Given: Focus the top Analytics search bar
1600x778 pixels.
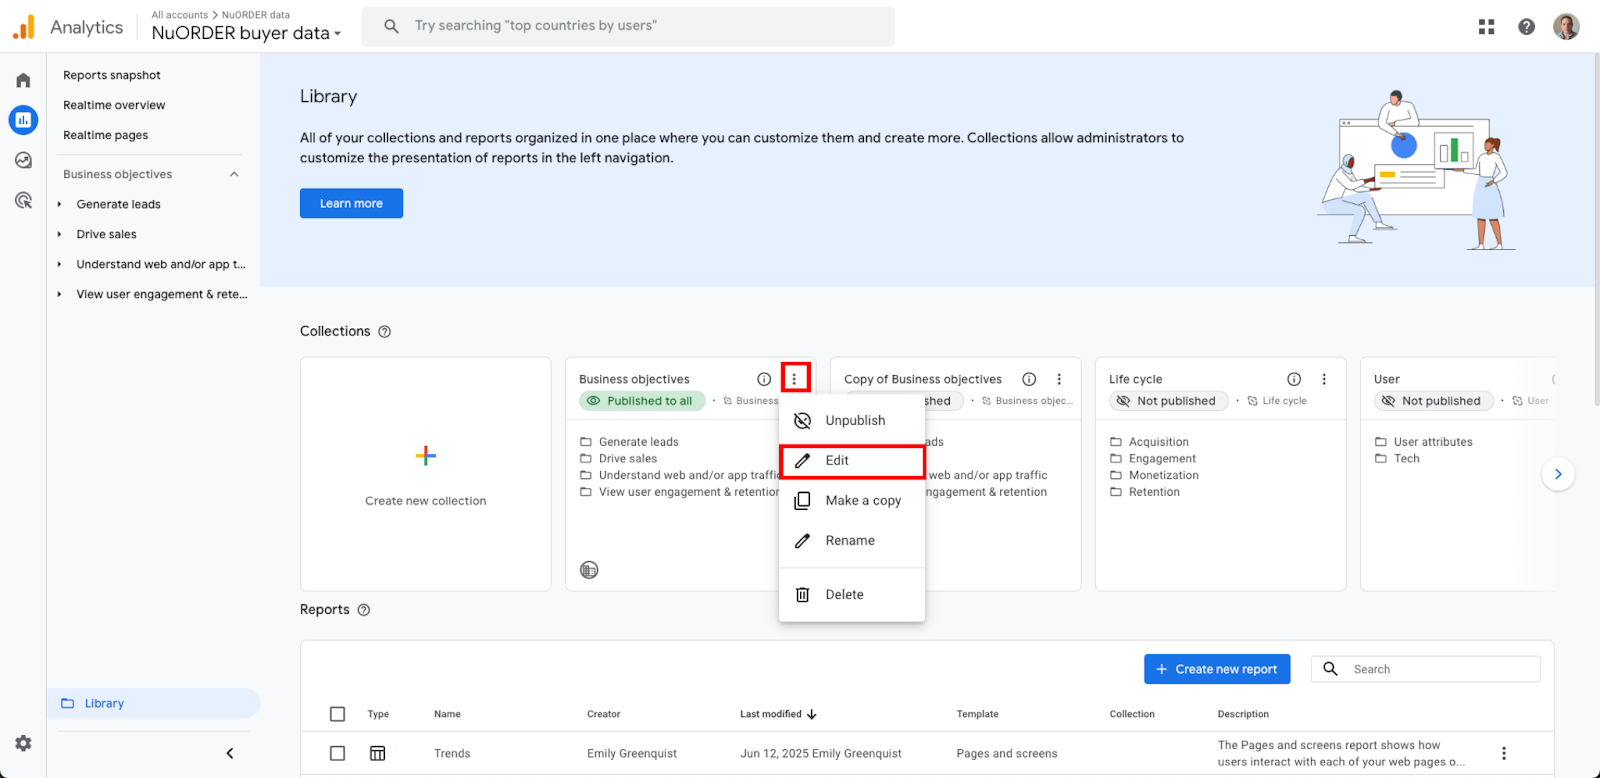Looking at the screenshot, I should 628,26.
